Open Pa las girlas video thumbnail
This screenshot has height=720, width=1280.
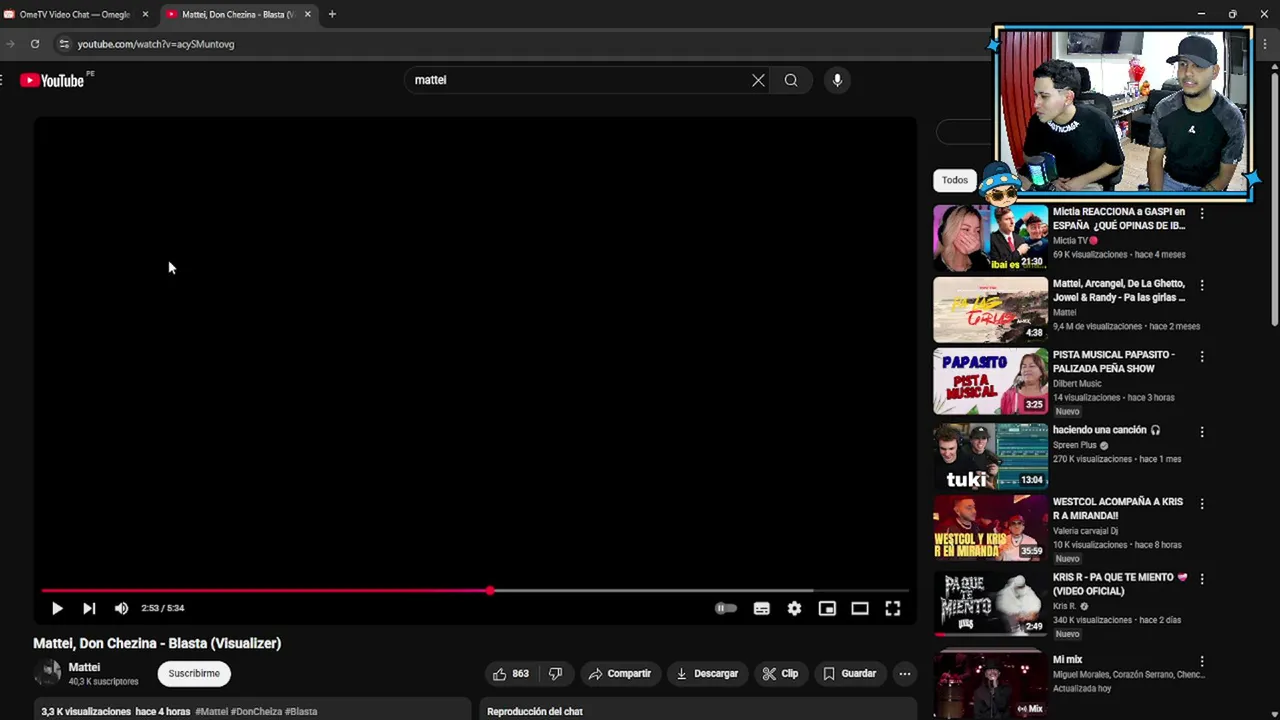[x=991, y=310]
